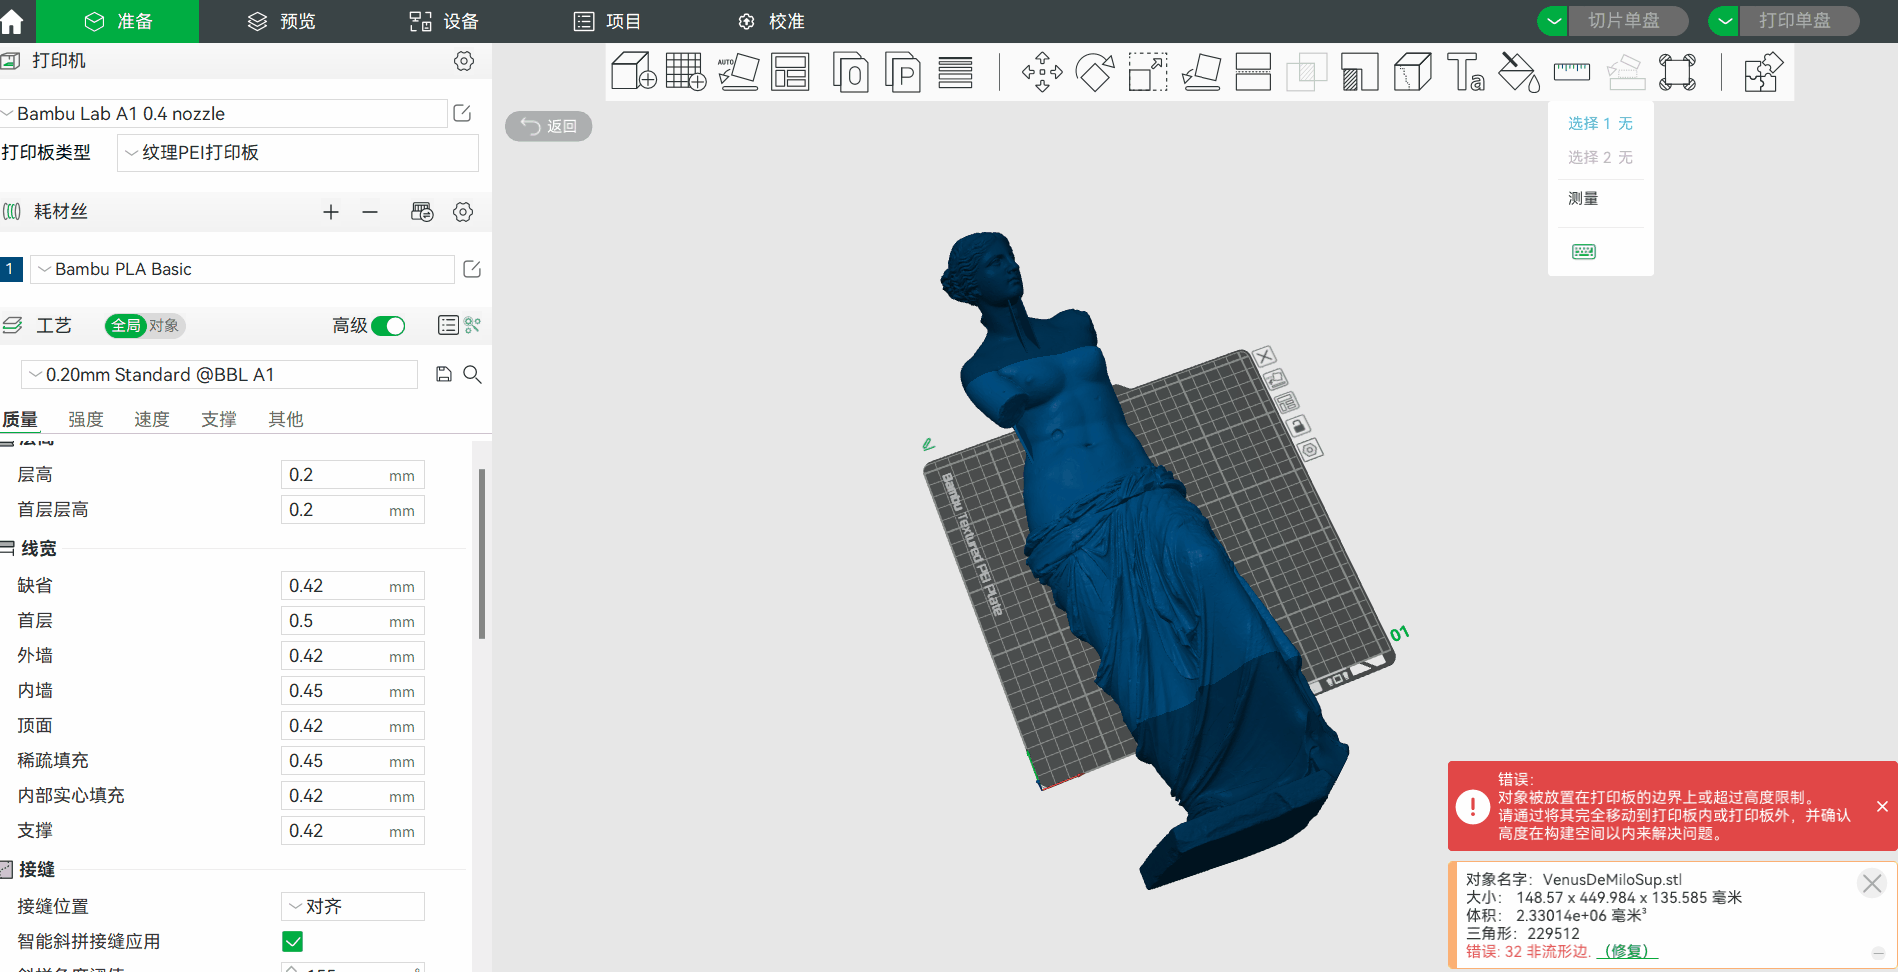
Task: Click the 返回 button
Action: click(549, 126)
